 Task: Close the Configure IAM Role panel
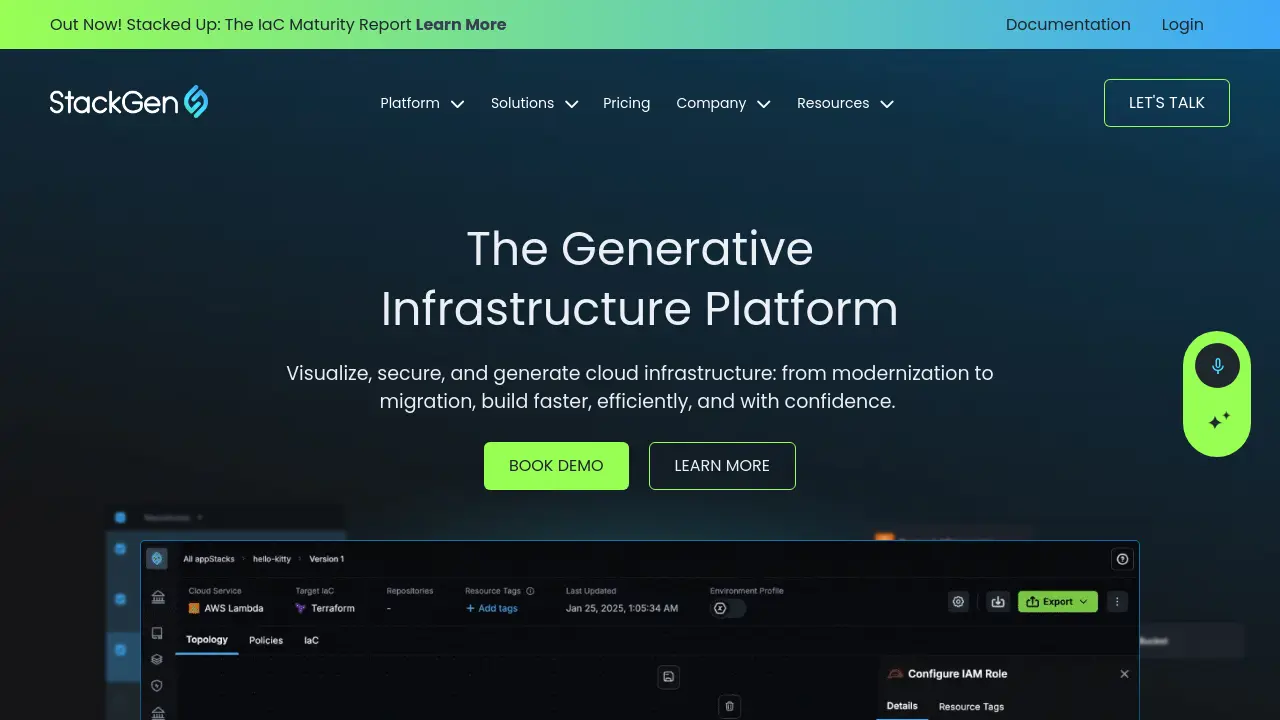pyautogui.click(x=1124, y=674)
